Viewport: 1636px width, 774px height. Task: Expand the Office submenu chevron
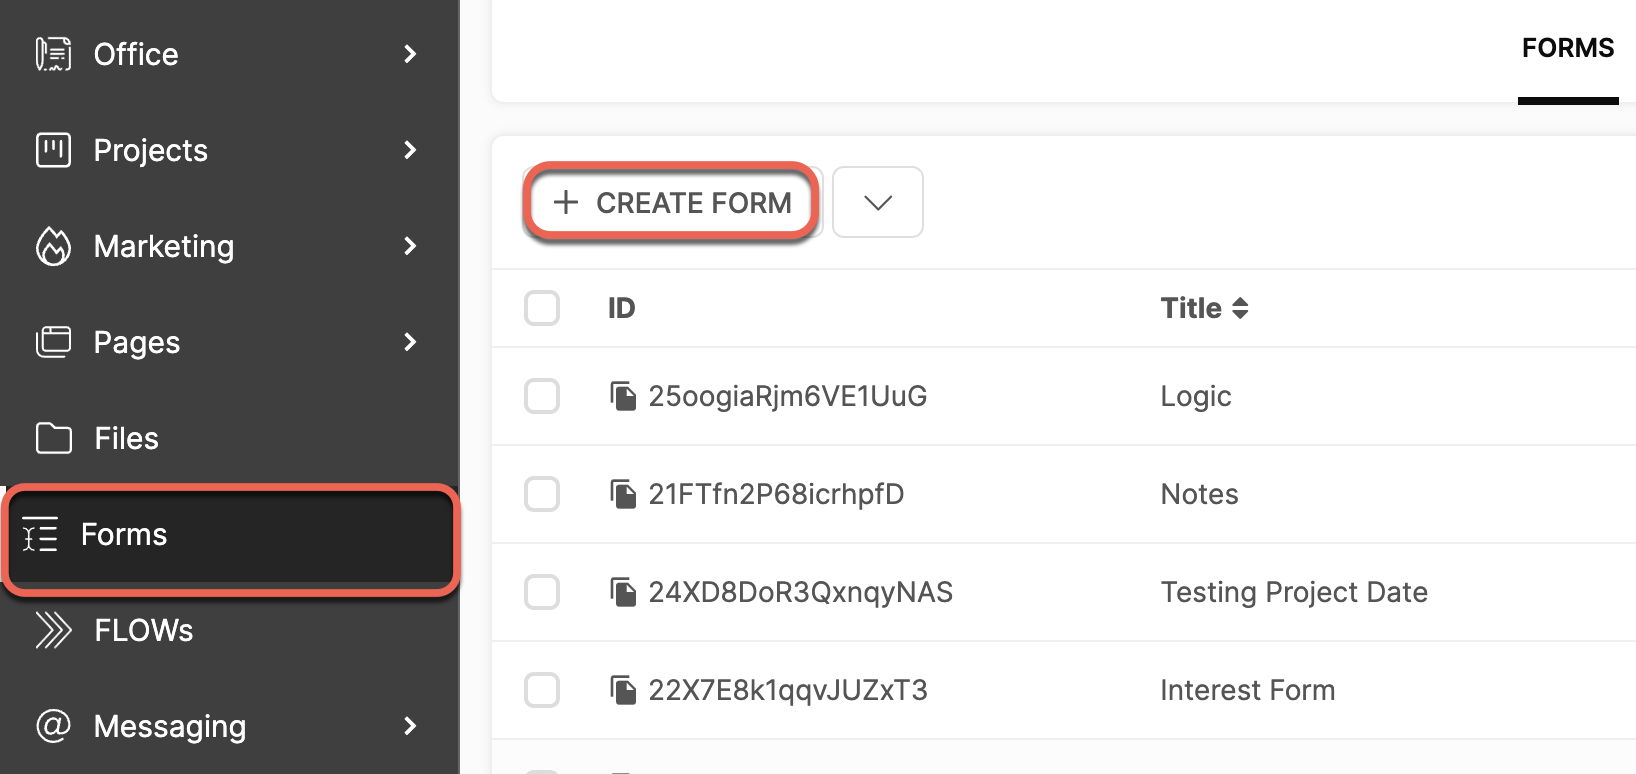pyautogui.click(x=410, y=54)
